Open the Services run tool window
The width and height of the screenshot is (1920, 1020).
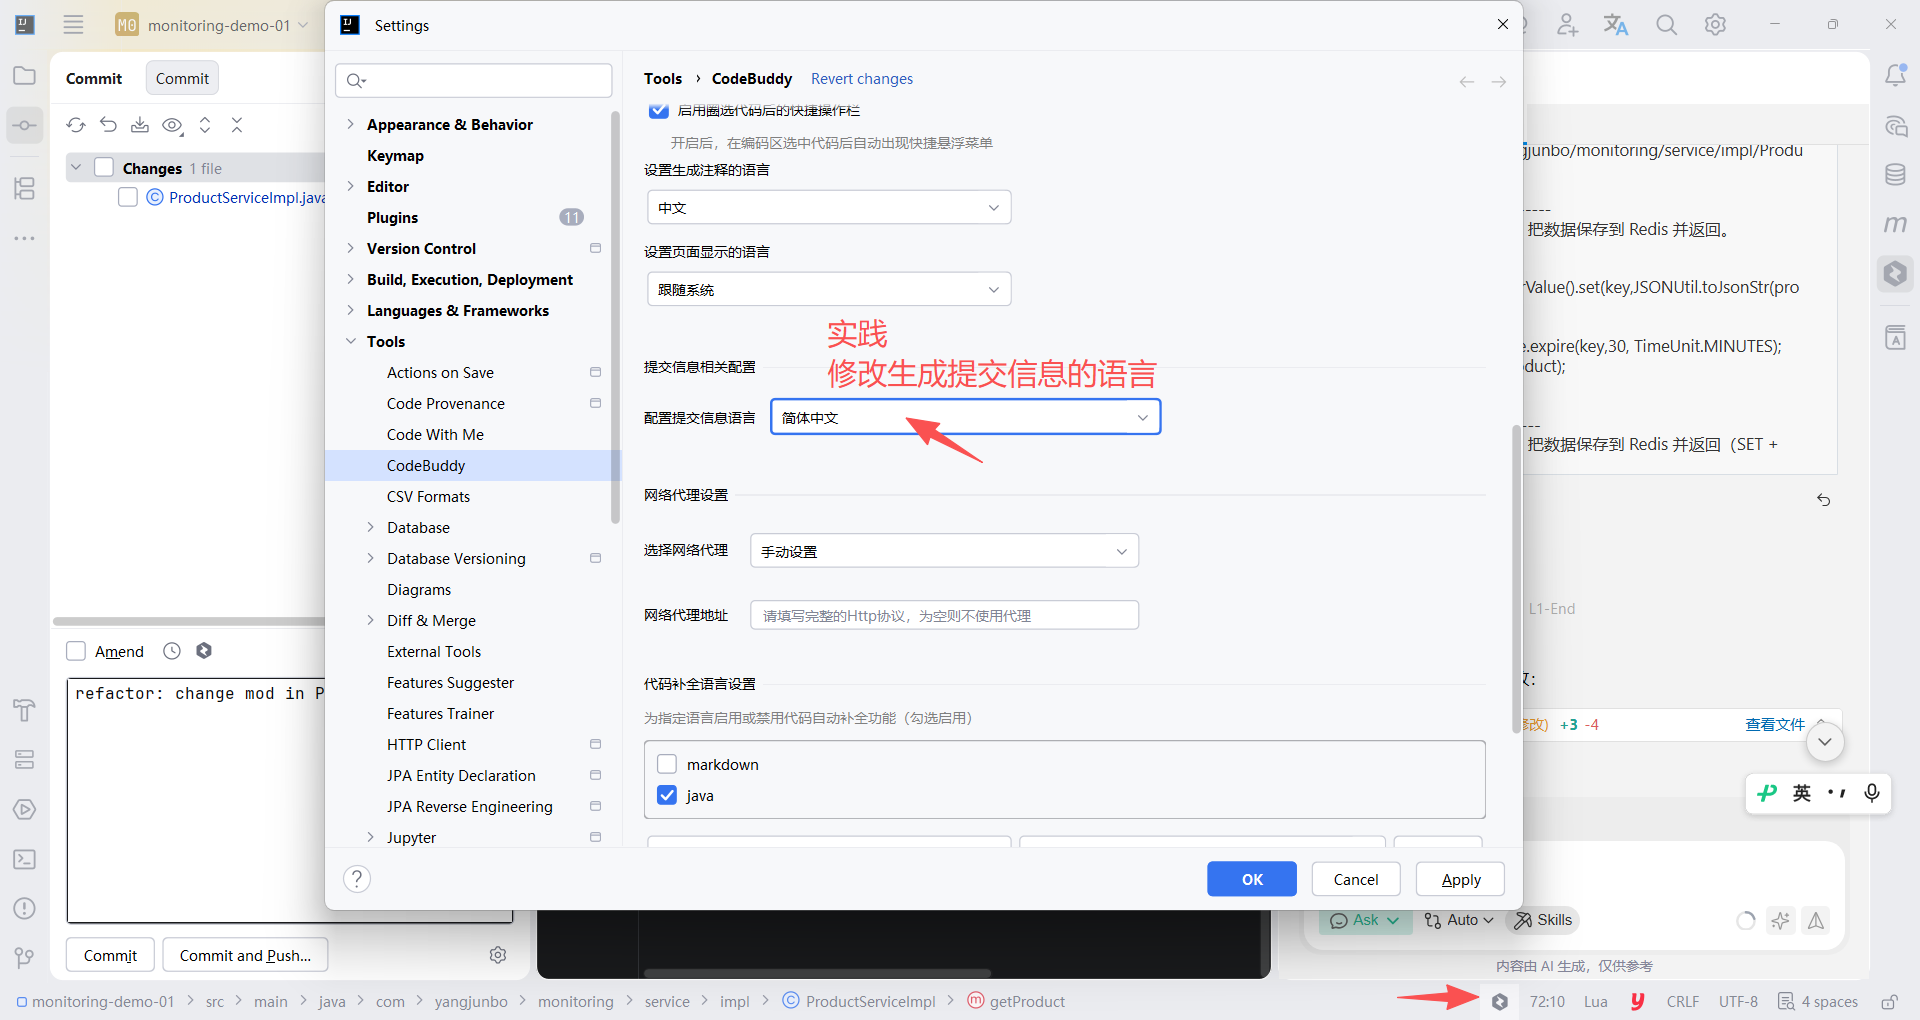click(24, 809)
